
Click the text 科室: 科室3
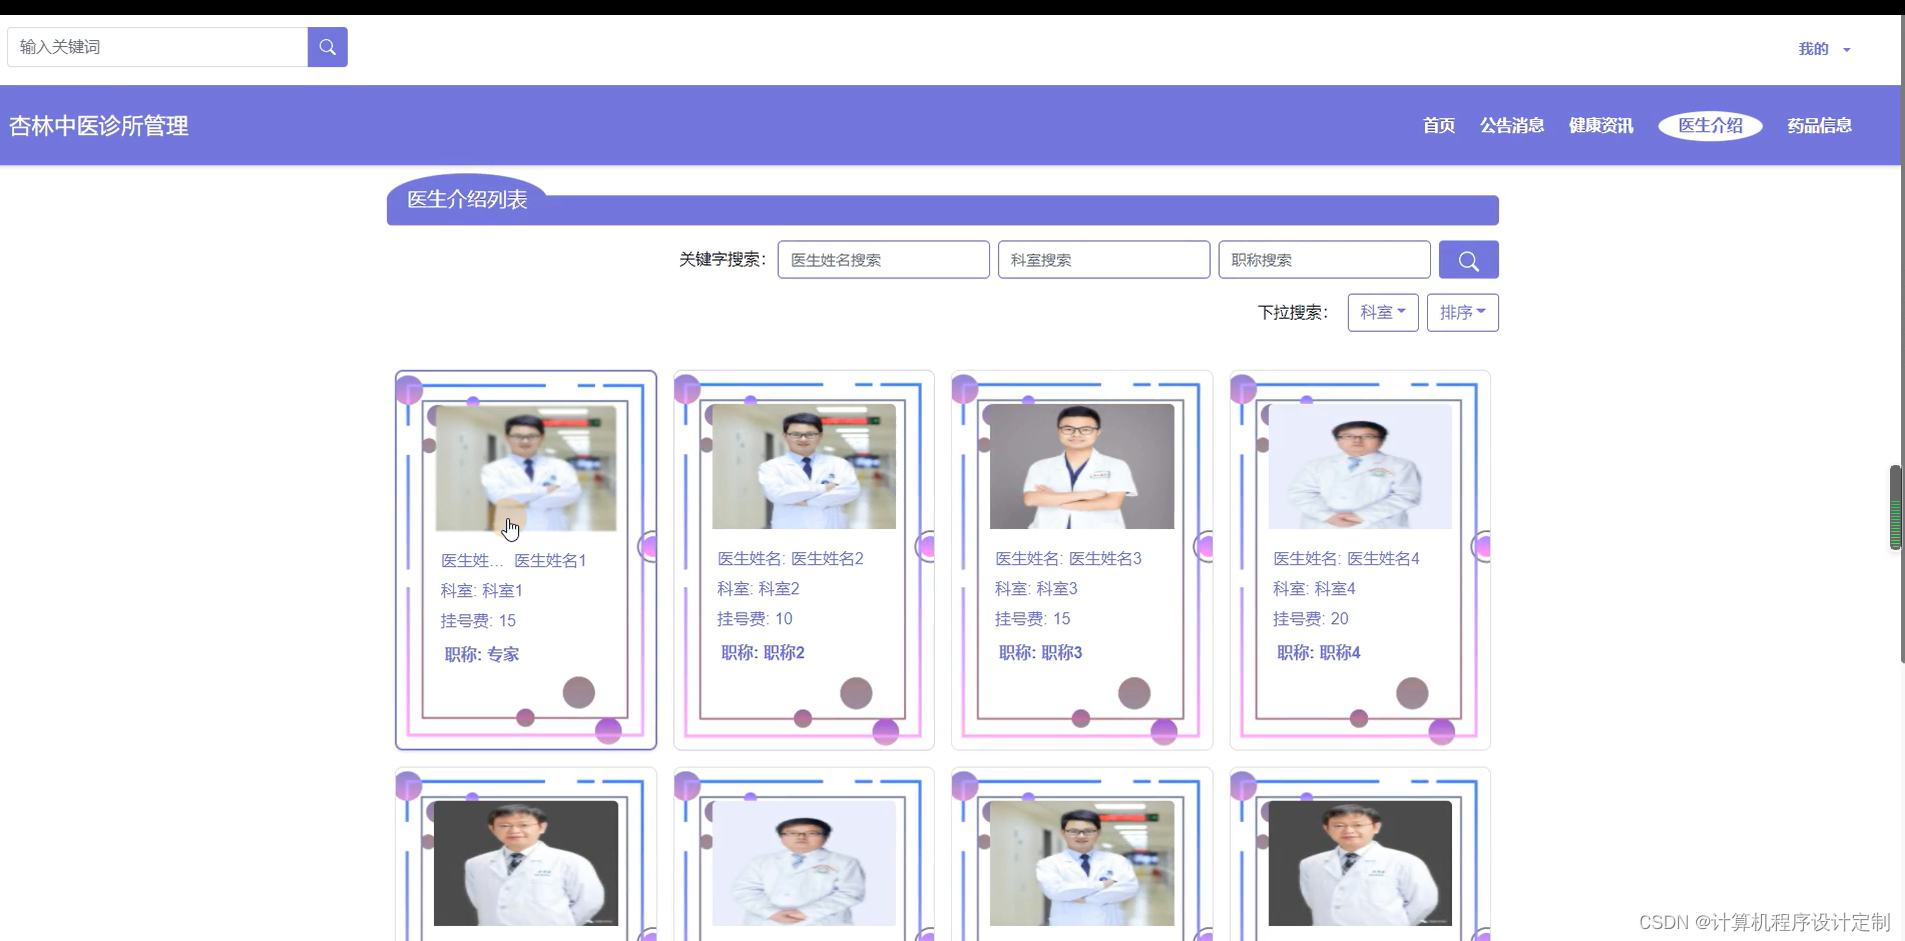1036,589
